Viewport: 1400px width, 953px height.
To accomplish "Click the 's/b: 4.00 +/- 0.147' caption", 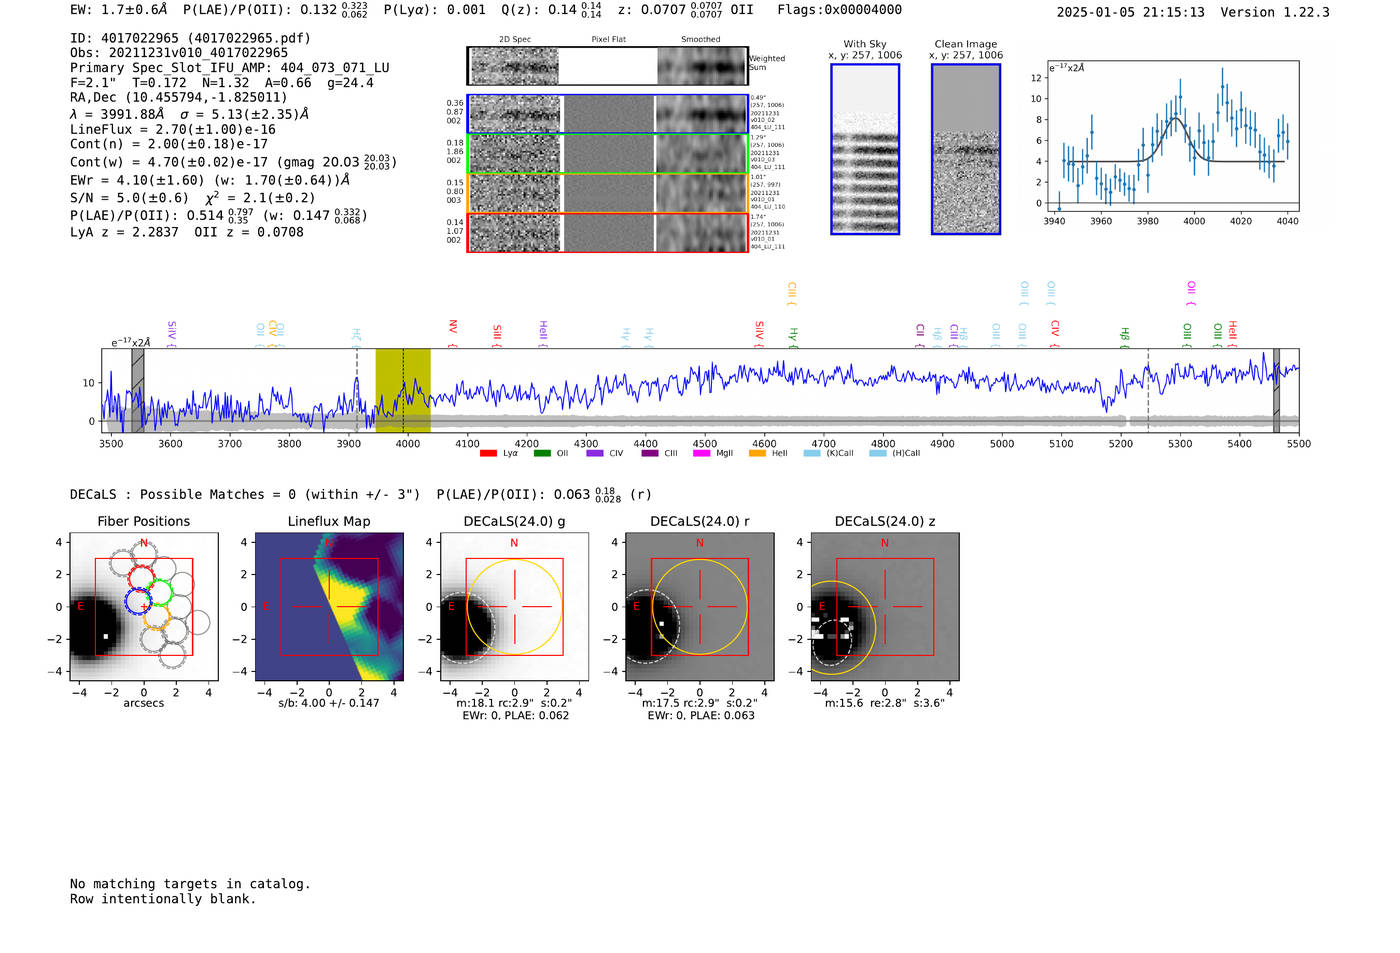I will click(329, 703).
